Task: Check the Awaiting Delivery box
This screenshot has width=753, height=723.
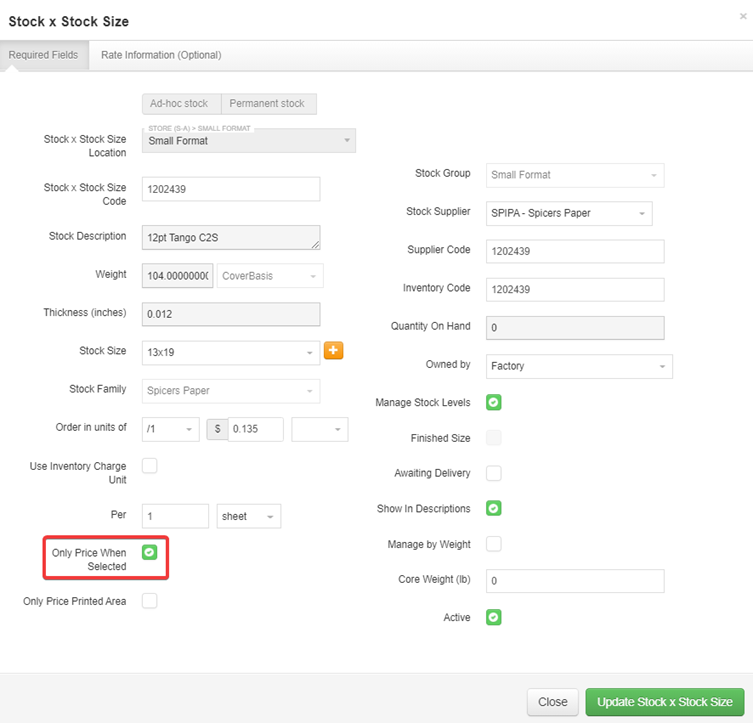Action: (493, 473)
